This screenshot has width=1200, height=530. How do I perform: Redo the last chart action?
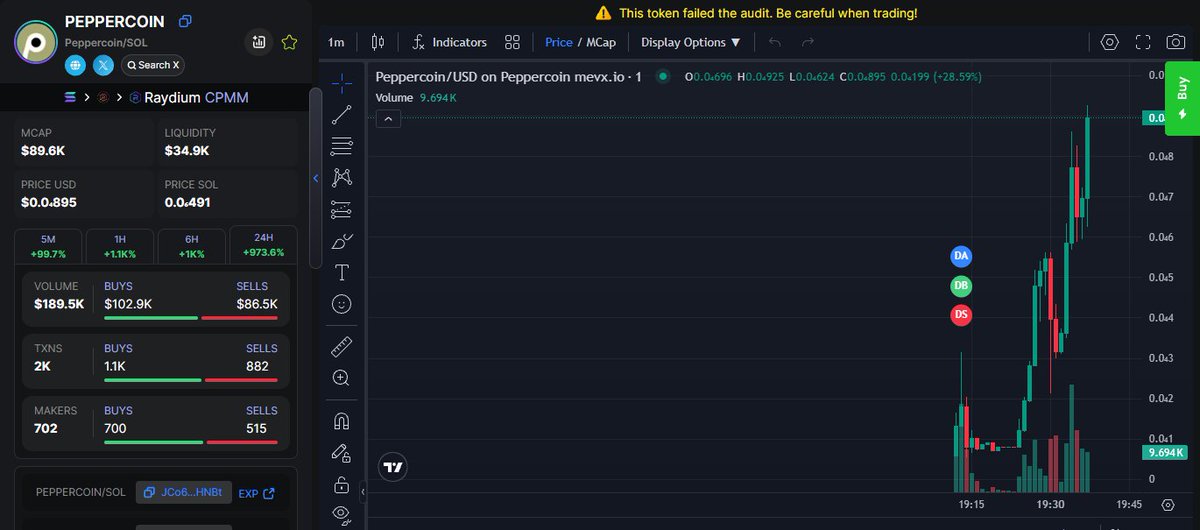pyautogui.click(x=808, y=42)
